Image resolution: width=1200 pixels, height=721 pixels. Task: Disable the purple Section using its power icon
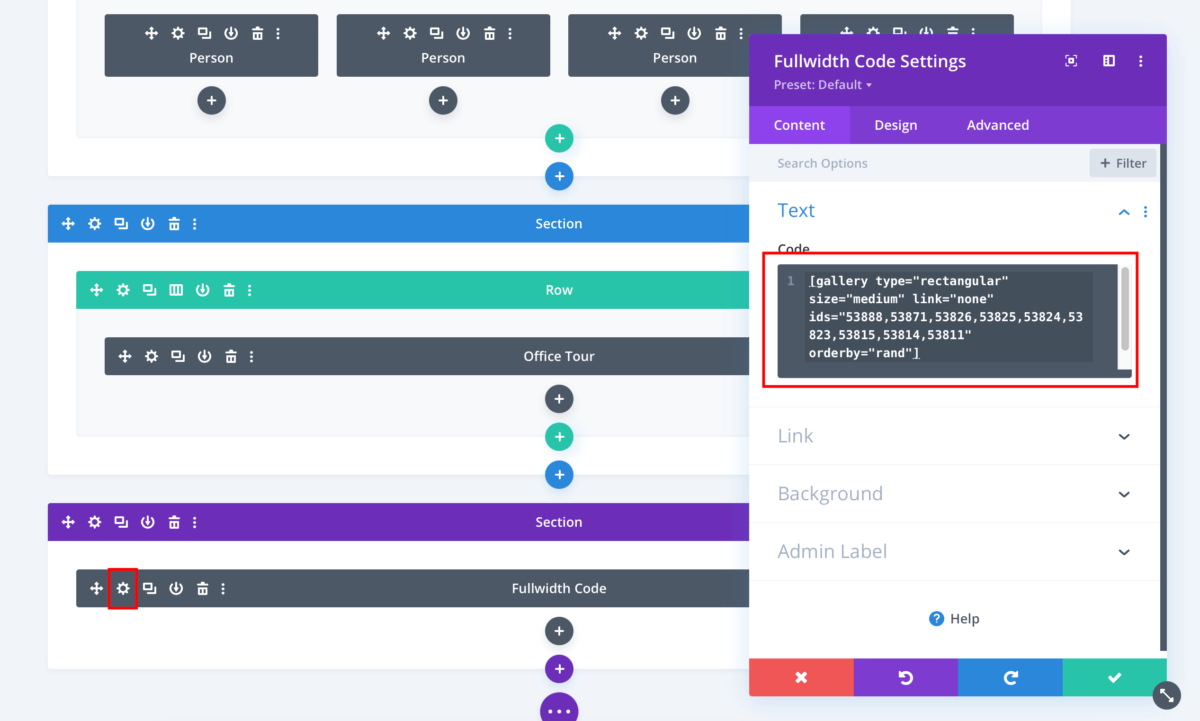148,521
